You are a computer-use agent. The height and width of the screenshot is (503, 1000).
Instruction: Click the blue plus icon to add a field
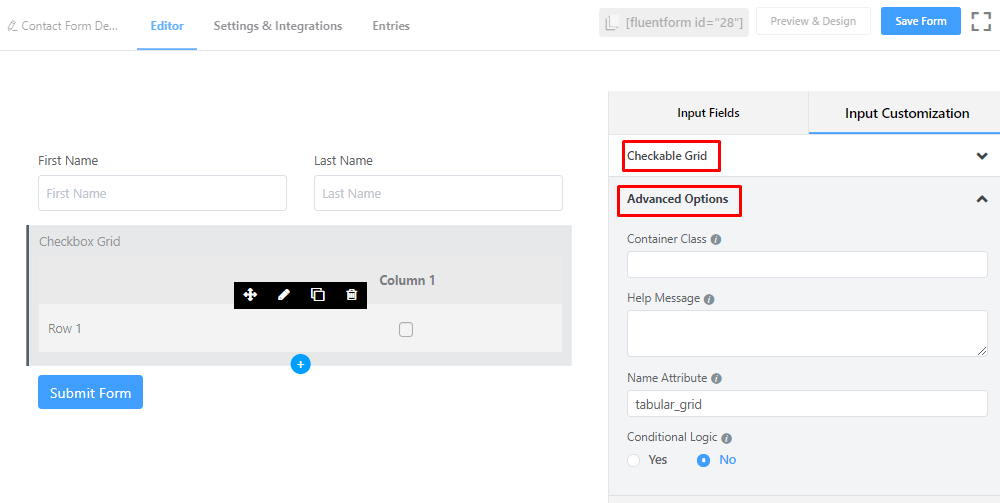[x=300, y=364]
